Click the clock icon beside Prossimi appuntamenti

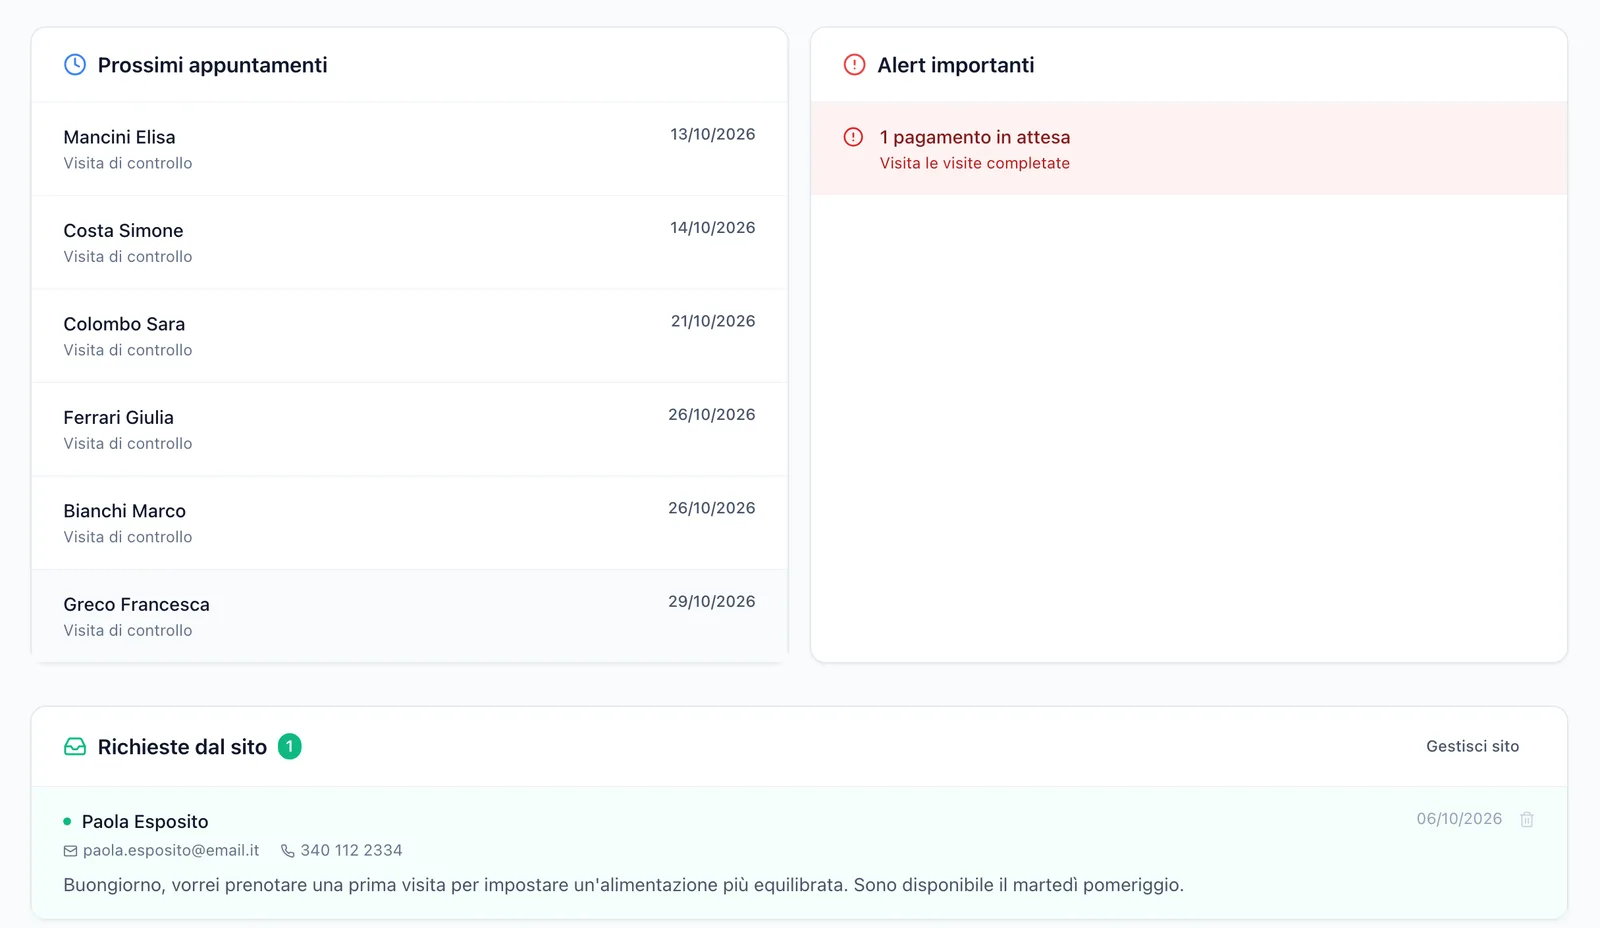(75, 65)
